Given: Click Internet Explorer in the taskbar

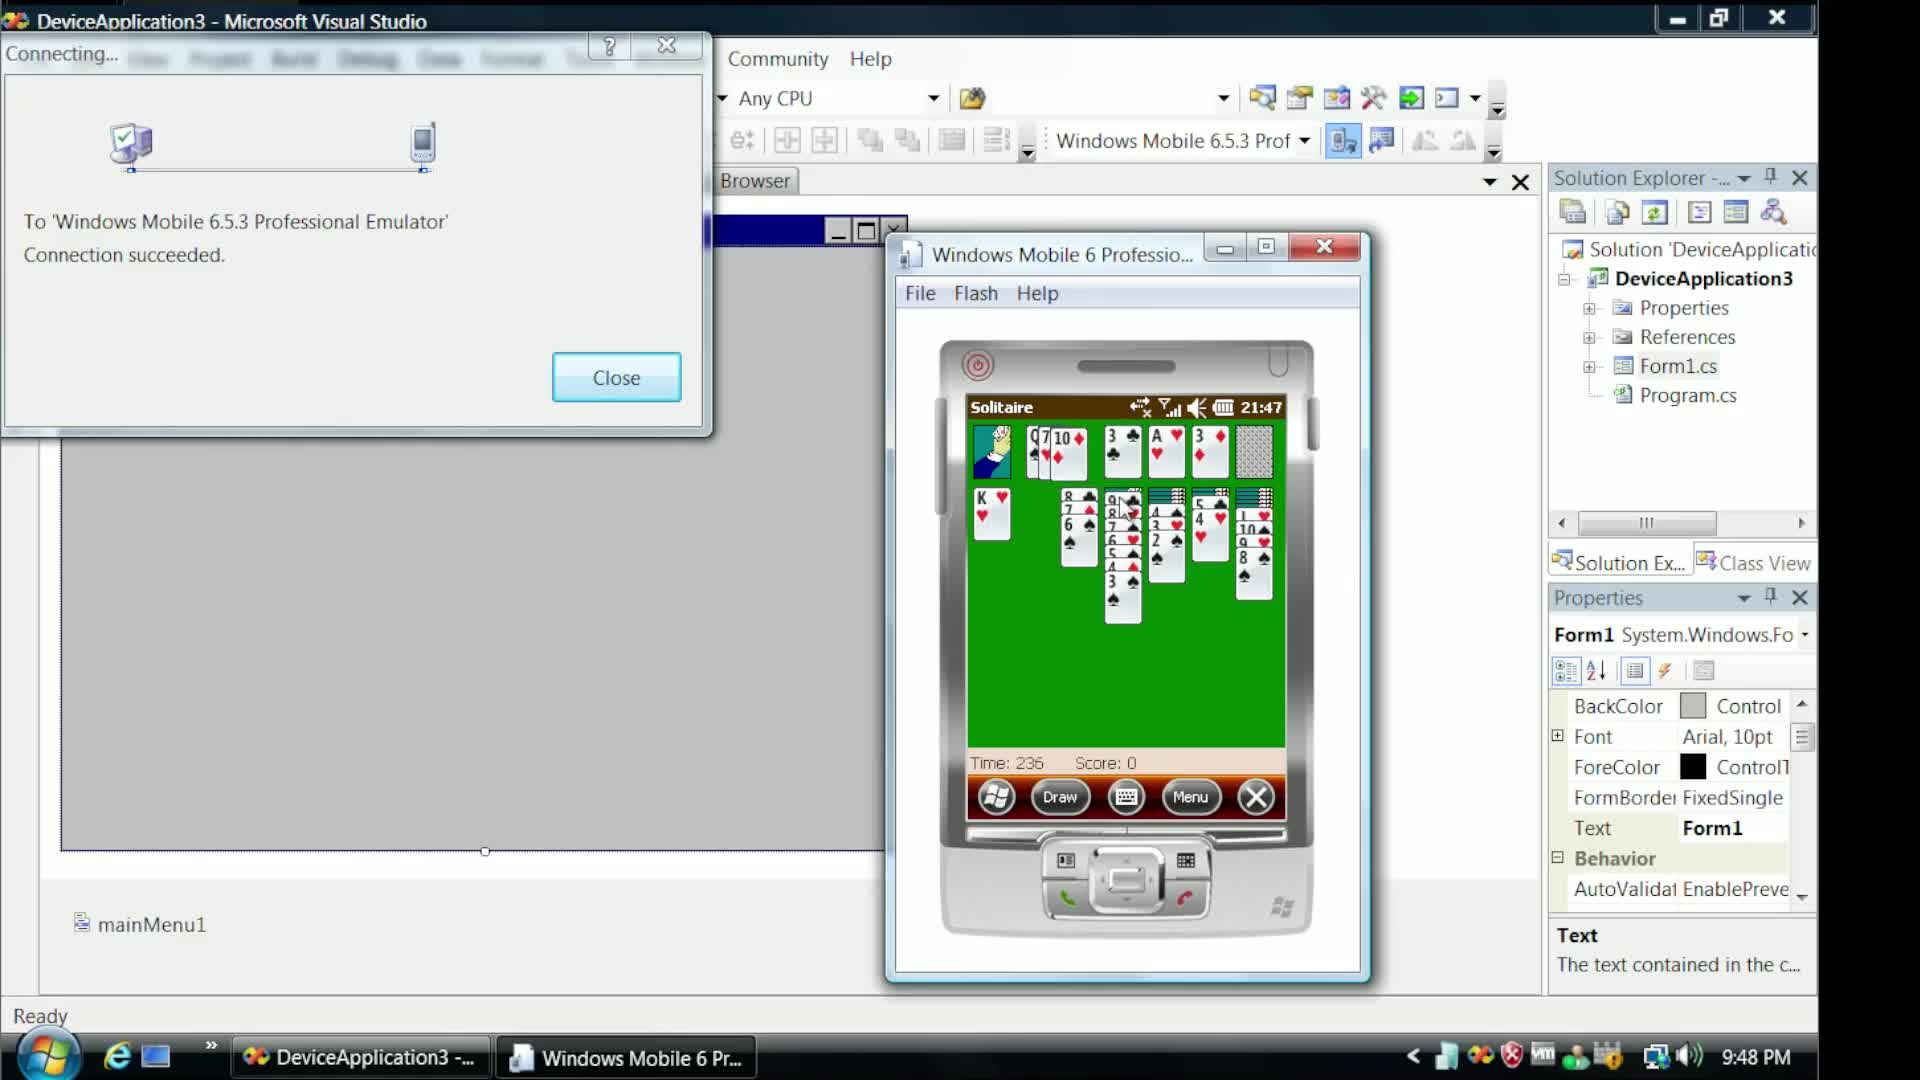Looking at the screenshot, I should click(117, 1056).
